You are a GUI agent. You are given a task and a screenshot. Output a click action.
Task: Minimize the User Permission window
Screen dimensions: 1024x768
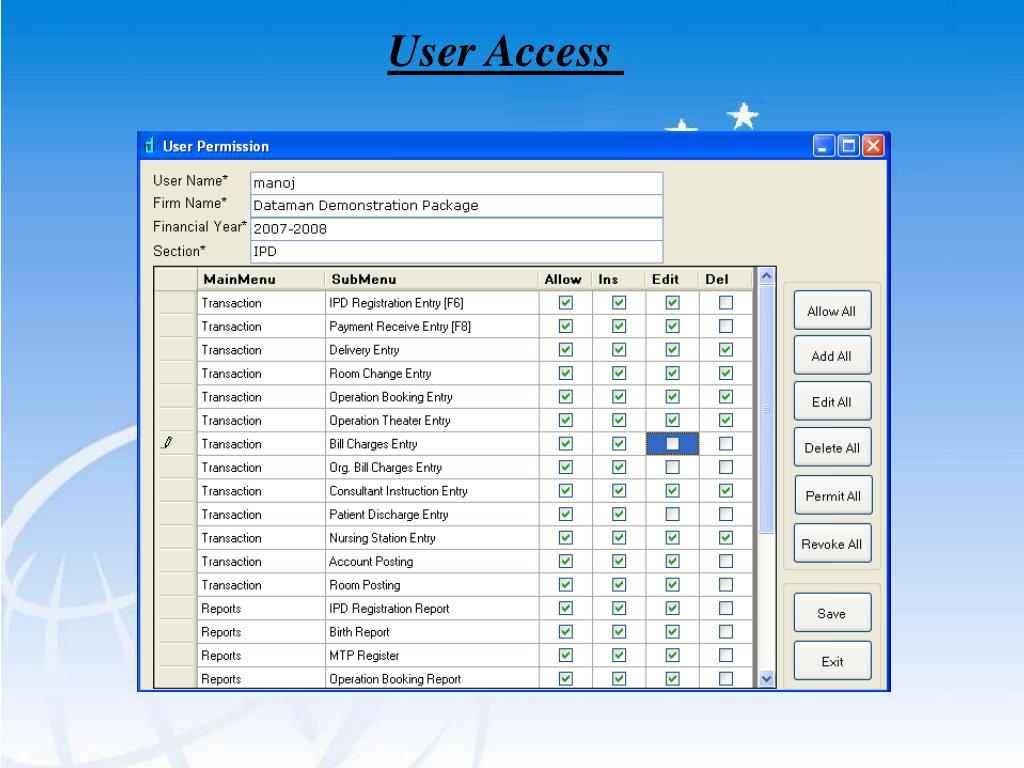coord(824,145)
